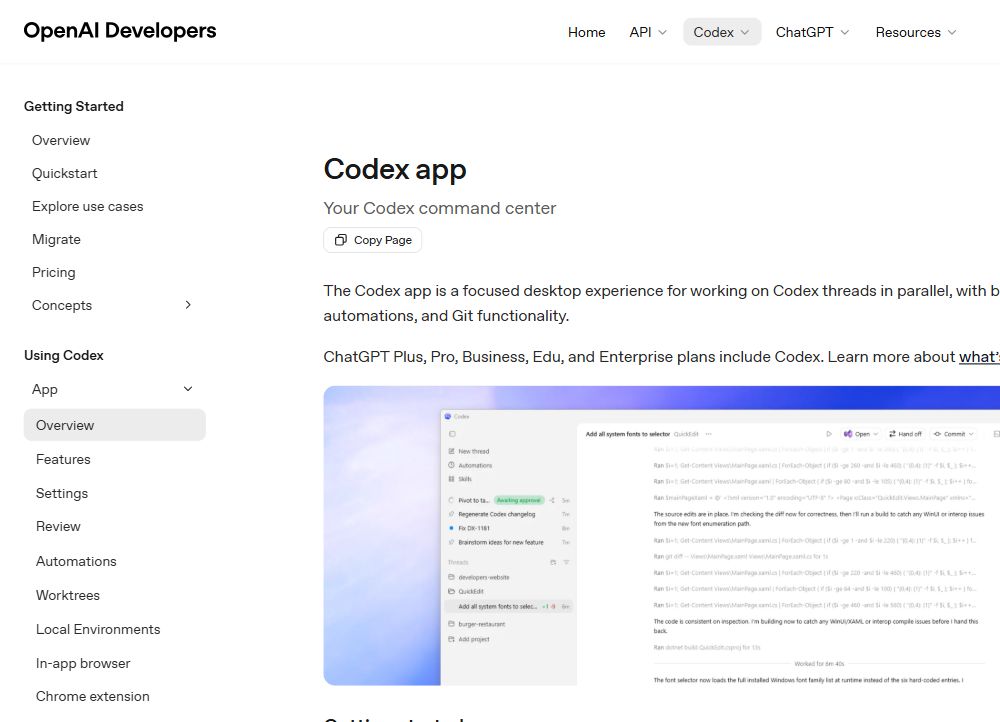The image size is (1000, 722).
Task: Open the Worktrees page in sidebar
Action: tap(68, 595)
